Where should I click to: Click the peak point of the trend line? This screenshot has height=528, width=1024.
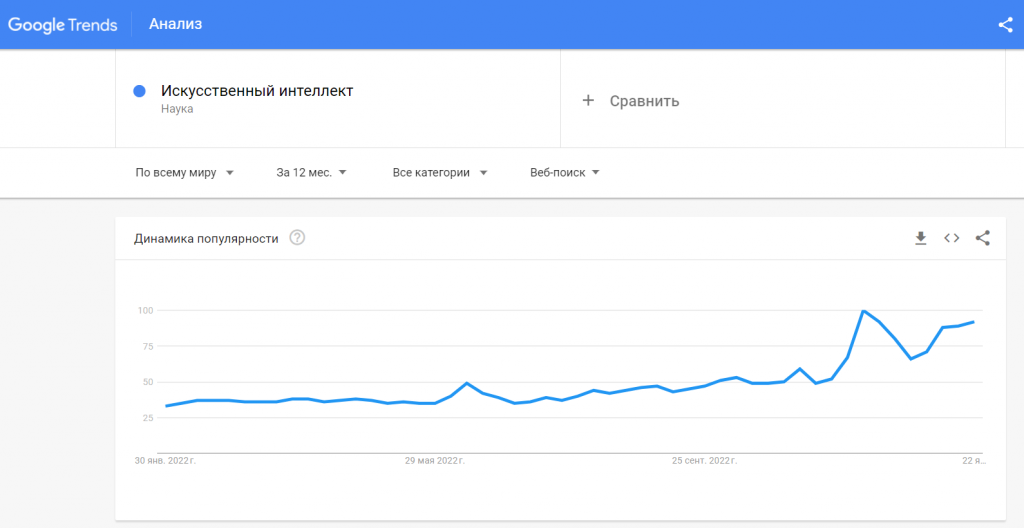coord(863,311)
